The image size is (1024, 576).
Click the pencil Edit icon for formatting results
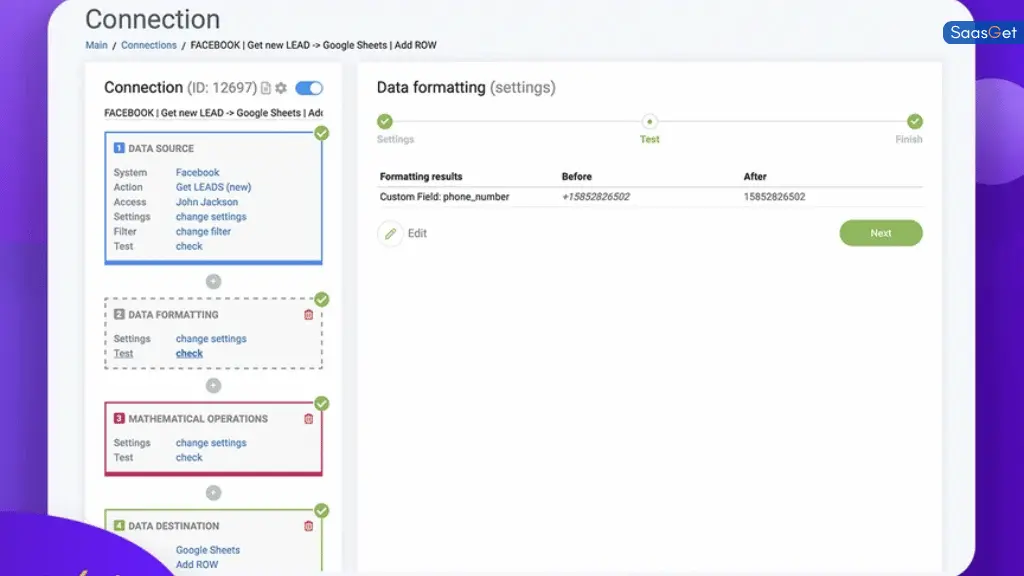tap(391, 233)
